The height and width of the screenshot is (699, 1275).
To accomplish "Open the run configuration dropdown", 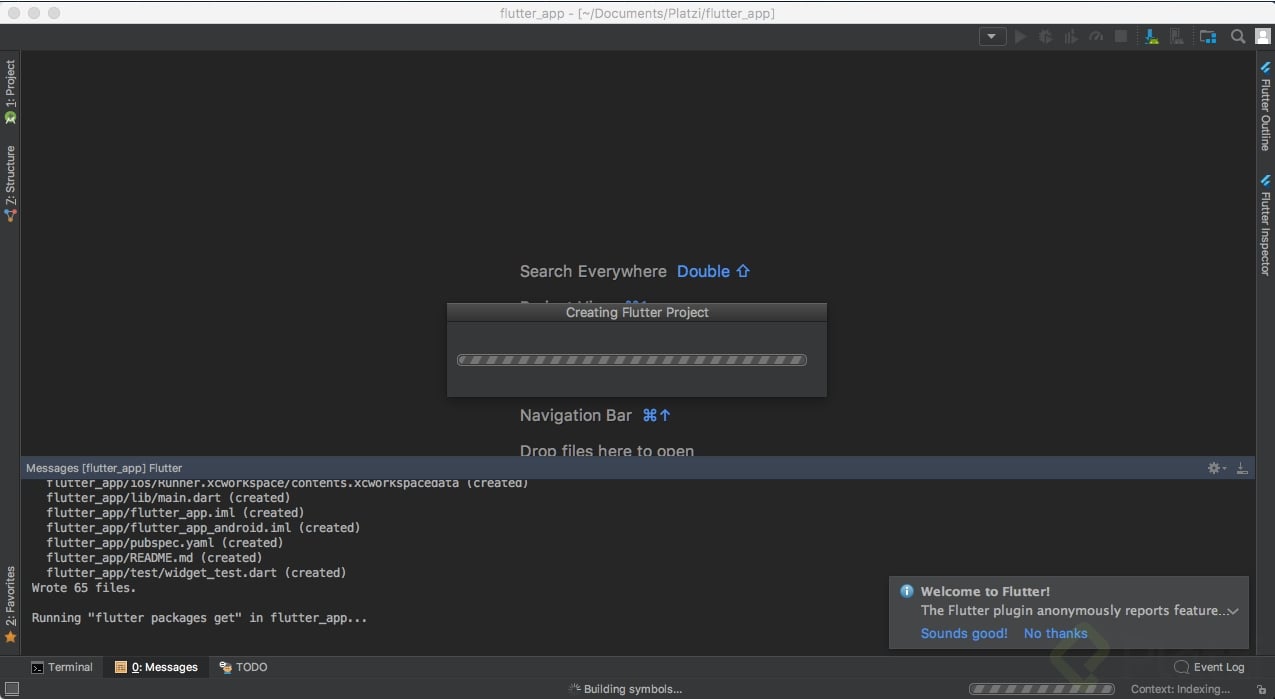I will 992,36.
